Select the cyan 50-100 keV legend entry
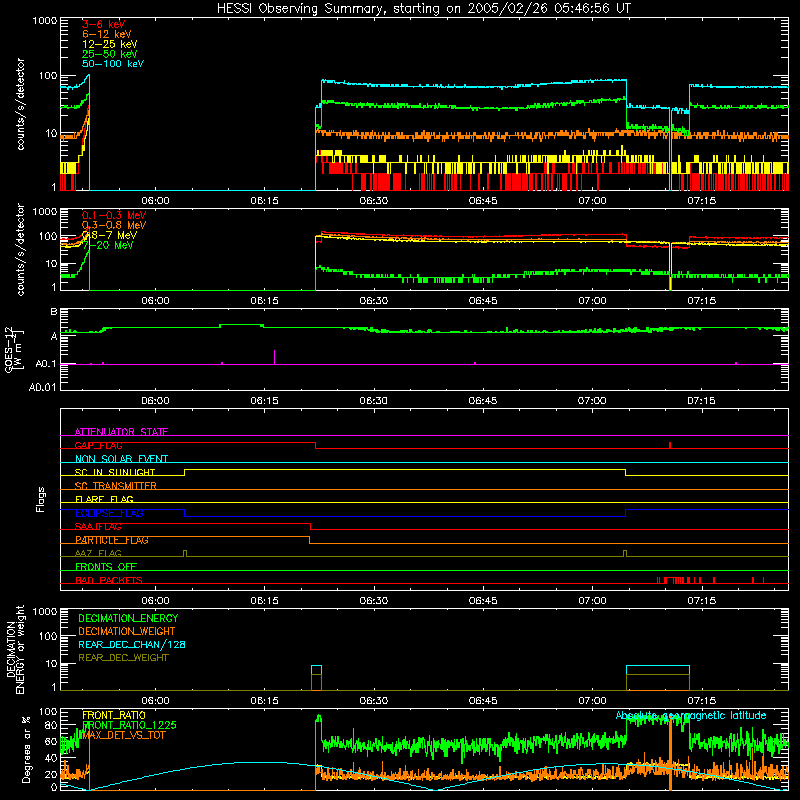Screen dimensions: 800x800 point(112,64)
